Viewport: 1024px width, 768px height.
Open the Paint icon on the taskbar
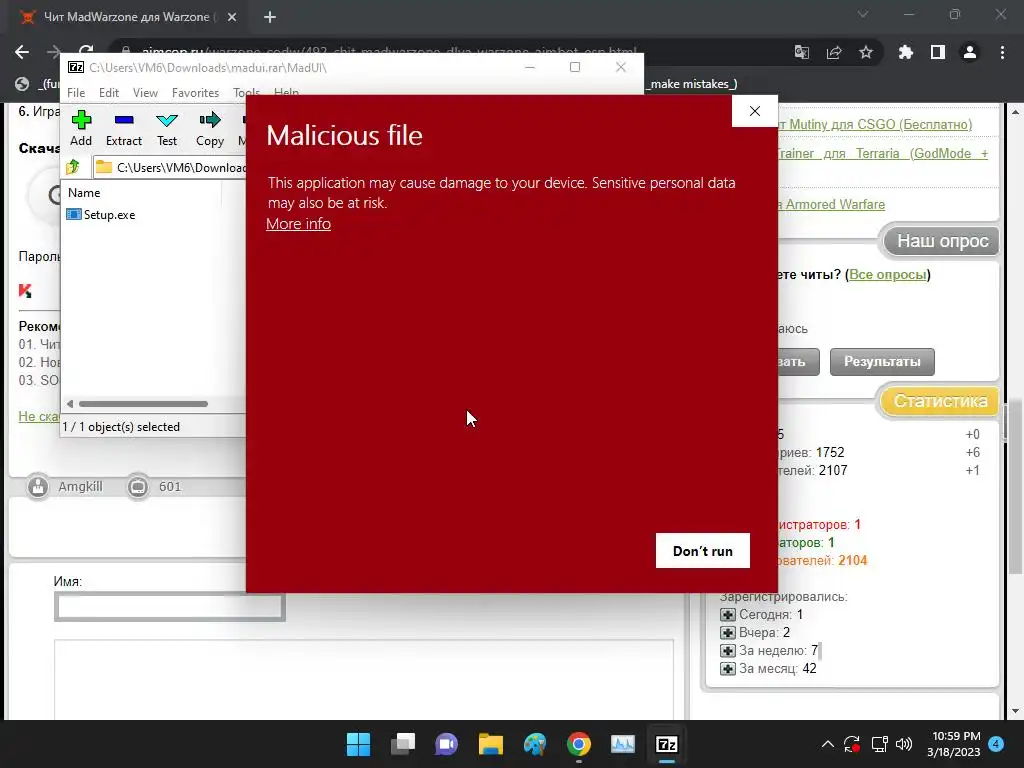click(x=534, y=744)
